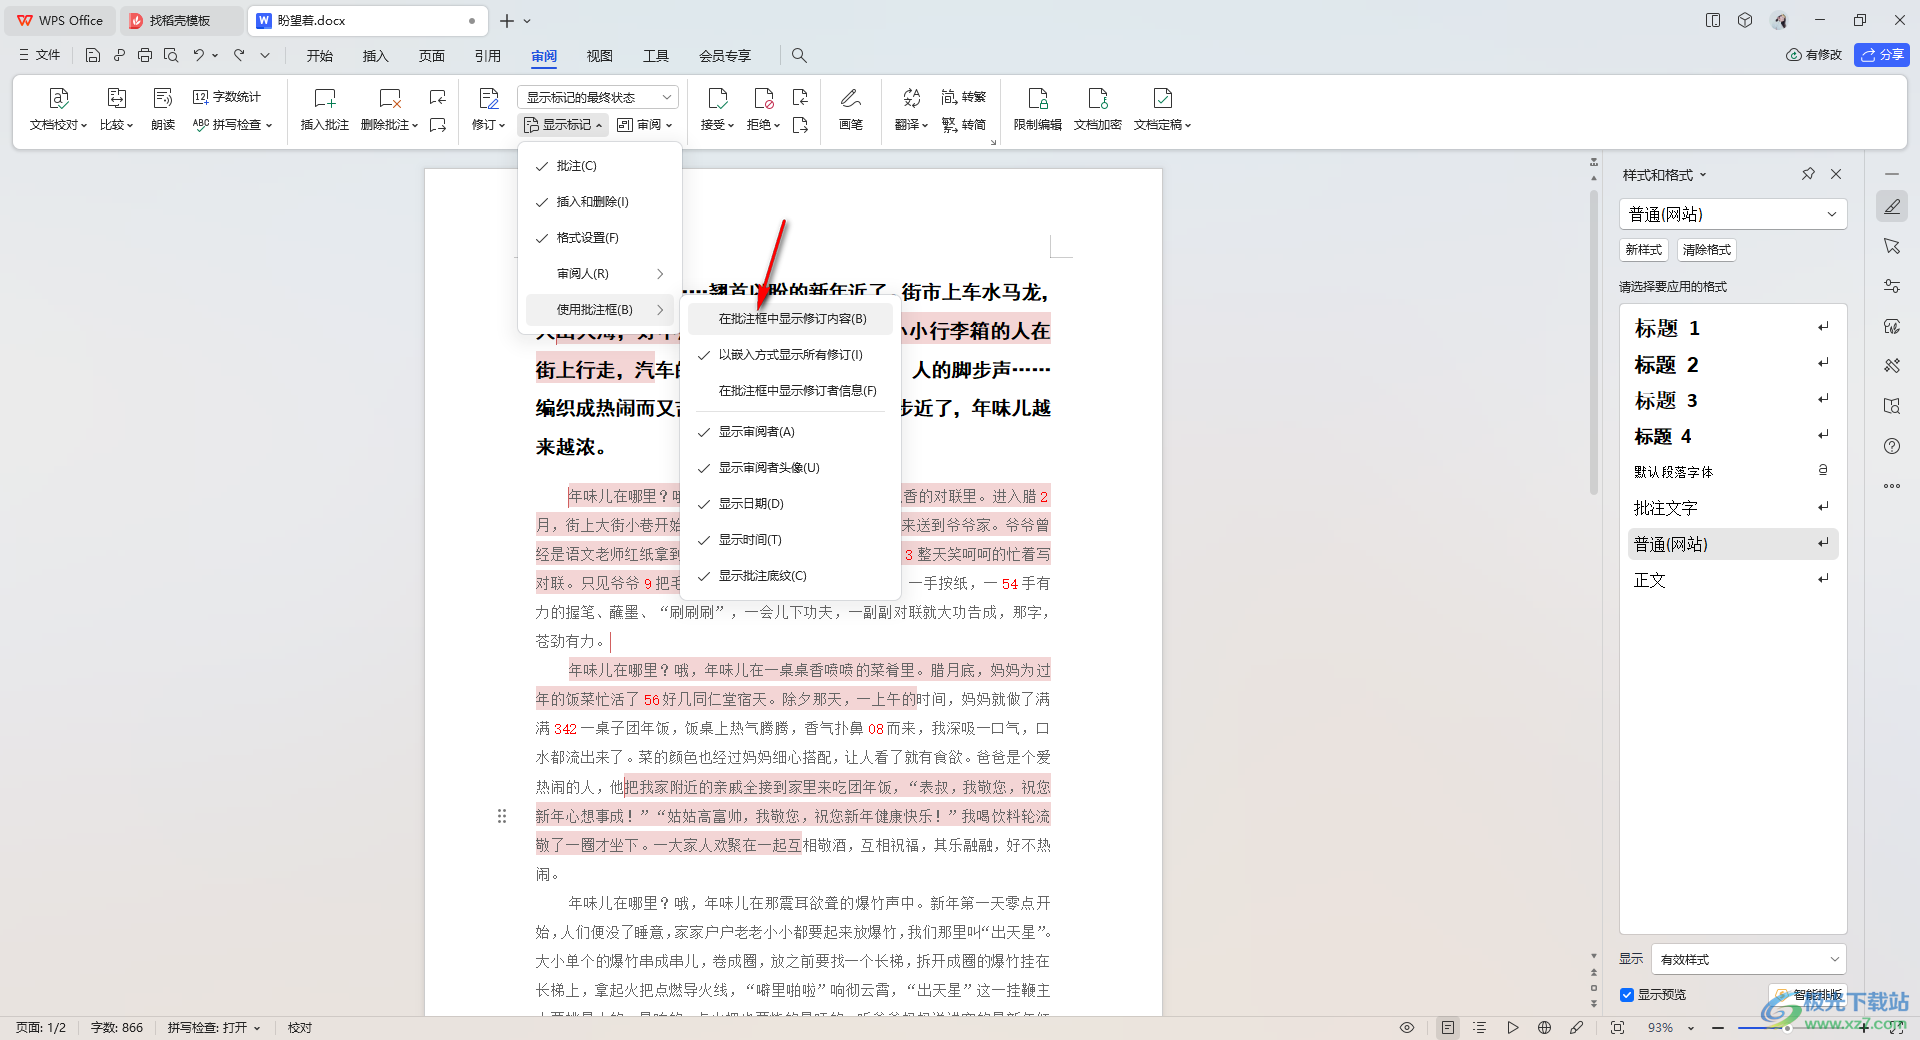This screenshot has width=1920, height=1040.
Task: Collapse the 显示标记 dropdown button
Action: 563,125
